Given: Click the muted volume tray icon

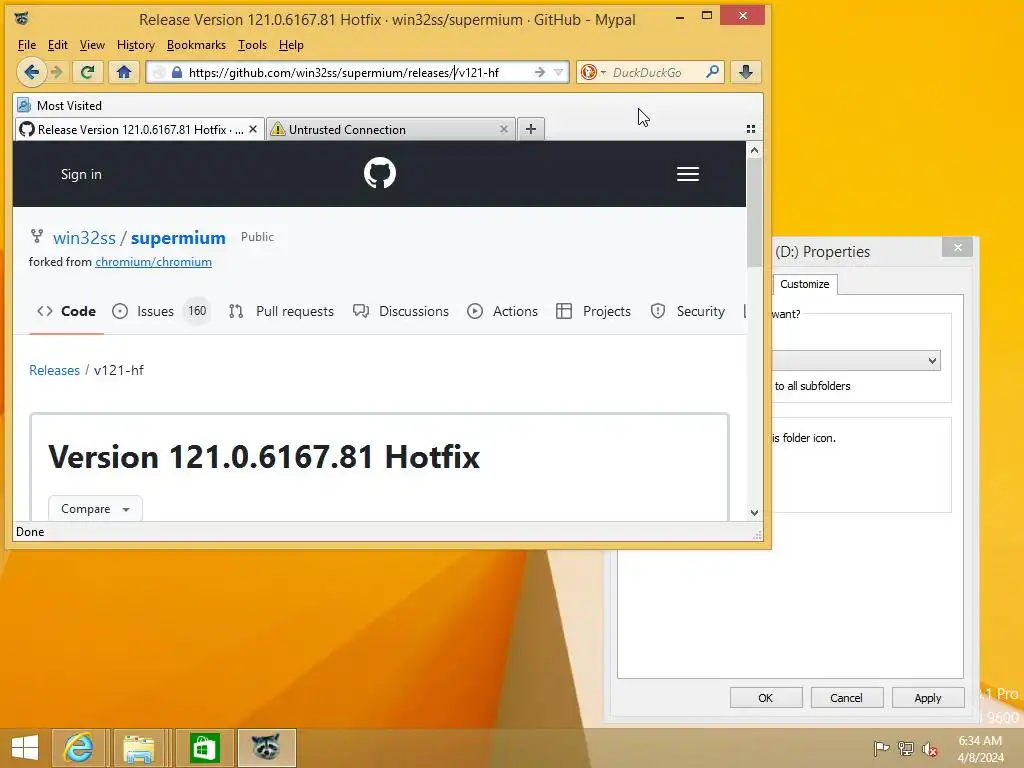Looking at the screenshot, I should click(x=930, y=749).
